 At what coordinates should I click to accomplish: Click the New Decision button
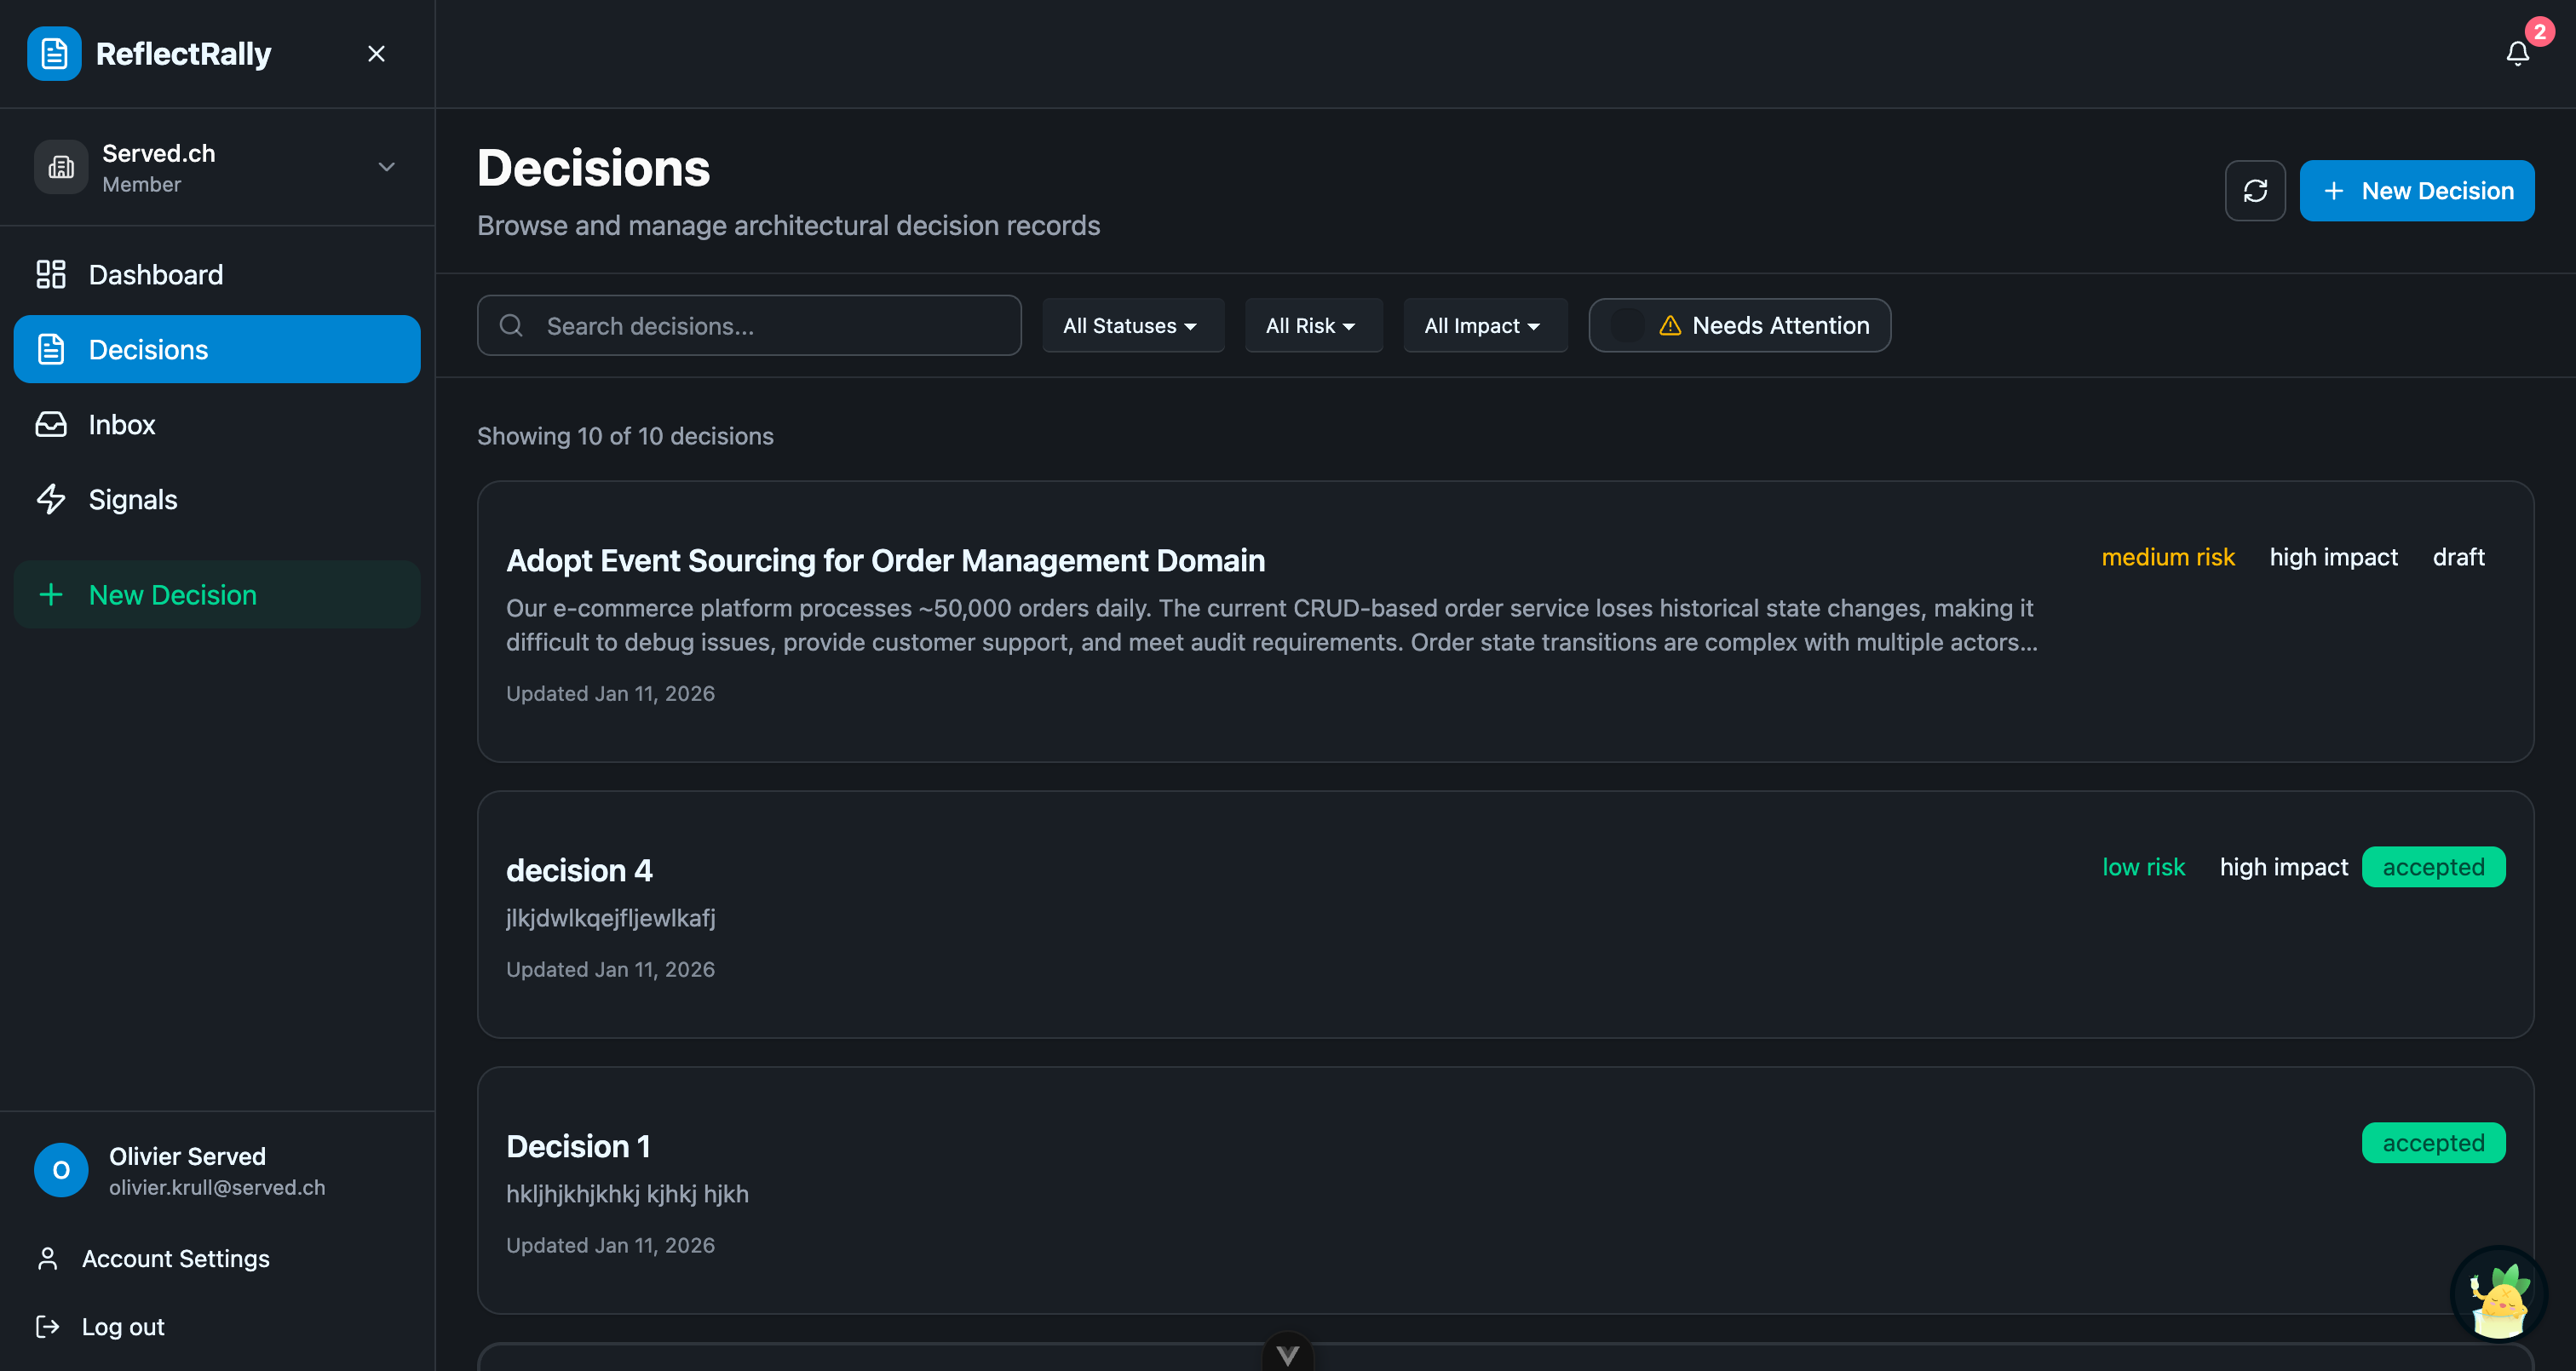(2417, 190)
